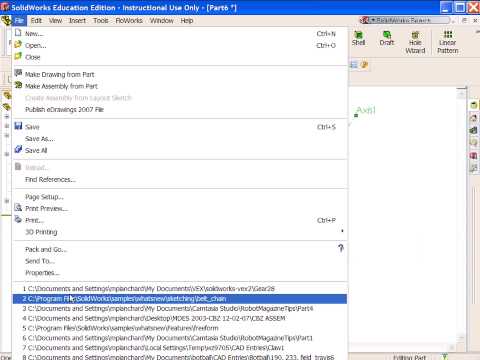The width and height of the screenshot is (480, 360).
Task: Click the Make Drawing icon
Action: click(18, 73)
